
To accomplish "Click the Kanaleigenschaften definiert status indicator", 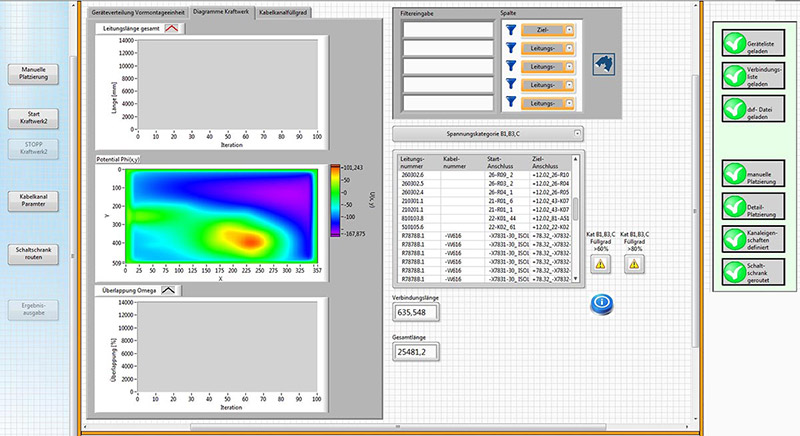I will [753, 239].
